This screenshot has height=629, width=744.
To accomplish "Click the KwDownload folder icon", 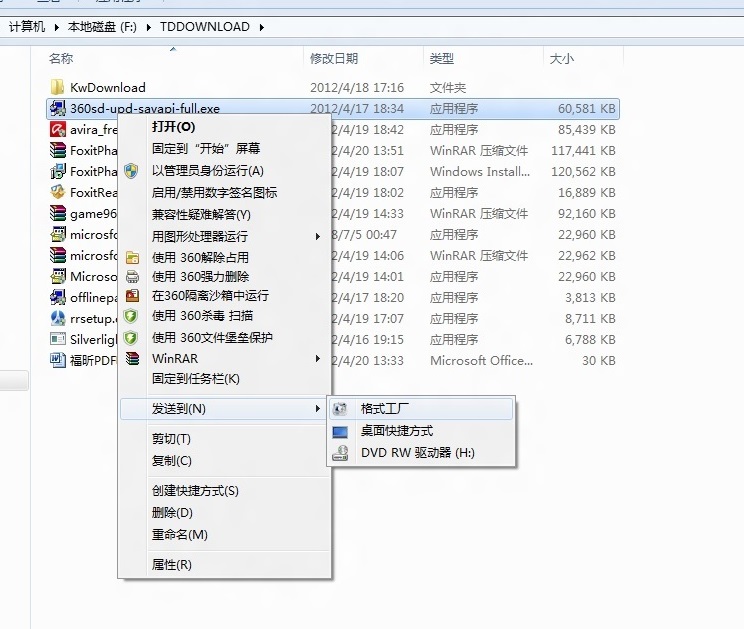I will [58, 88].
